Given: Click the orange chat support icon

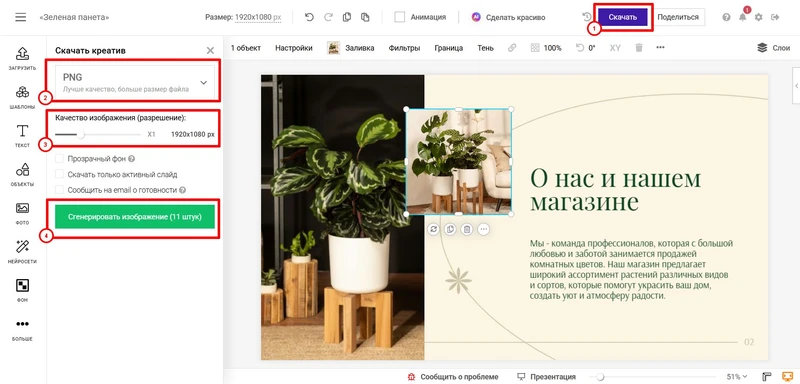Looking at the screenshot, I should click(787, 377).
